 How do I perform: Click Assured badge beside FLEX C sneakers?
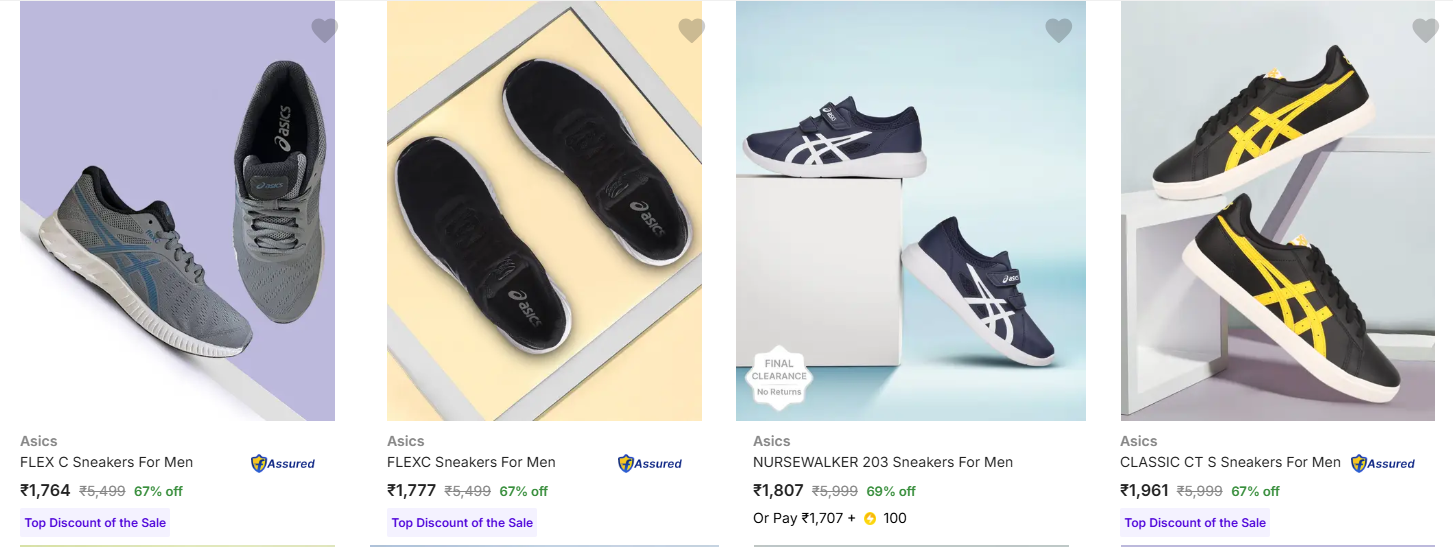click(283, 463)
